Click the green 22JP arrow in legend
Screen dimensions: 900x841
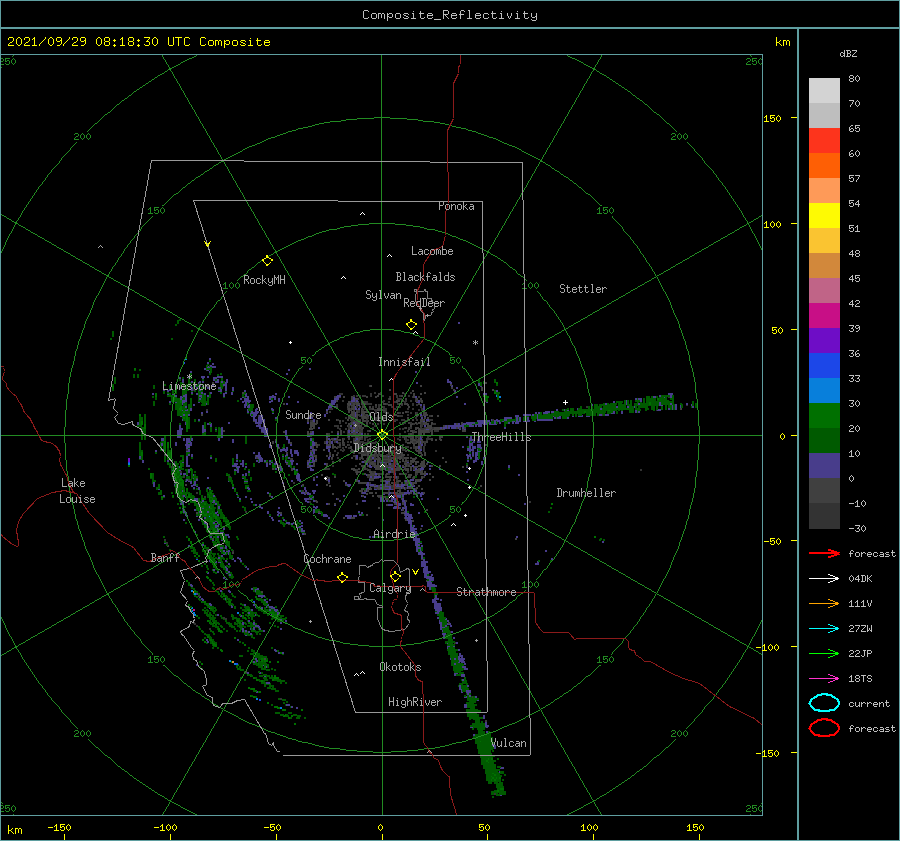click(x=824, y=653)
